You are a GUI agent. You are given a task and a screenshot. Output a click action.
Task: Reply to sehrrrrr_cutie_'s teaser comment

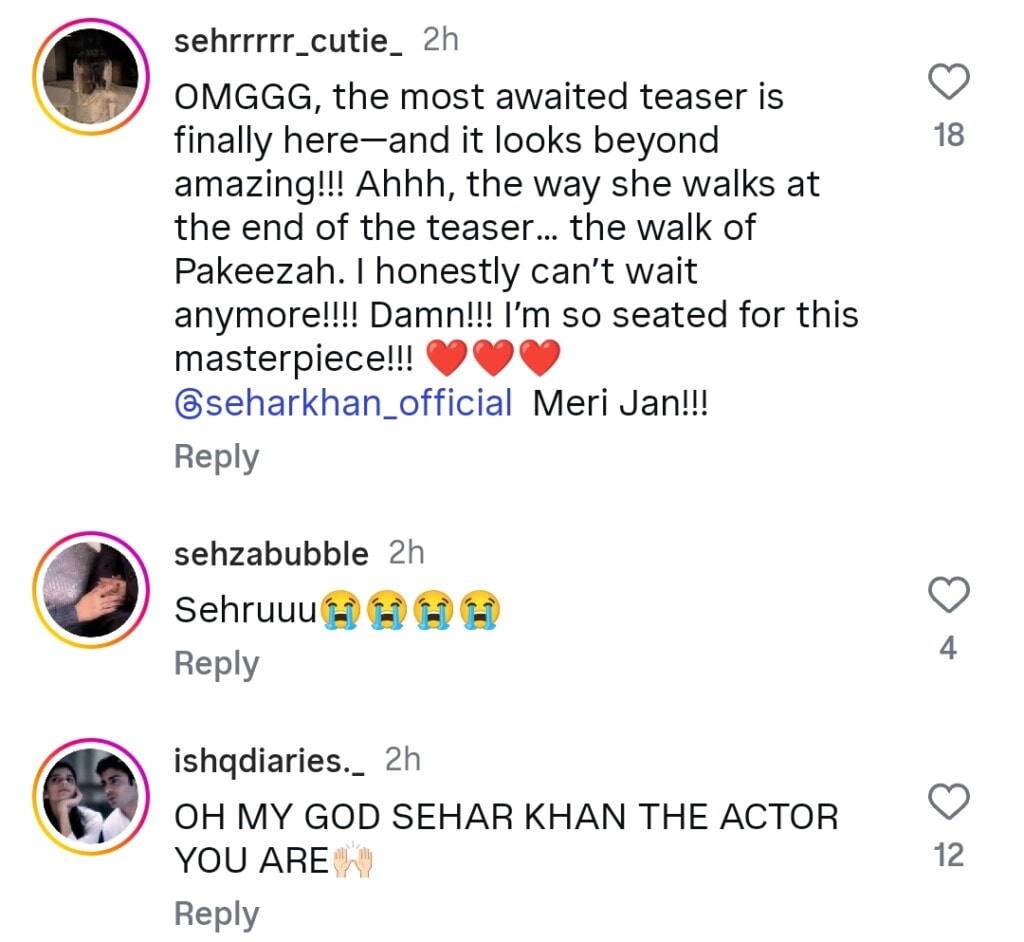point(216,457)
